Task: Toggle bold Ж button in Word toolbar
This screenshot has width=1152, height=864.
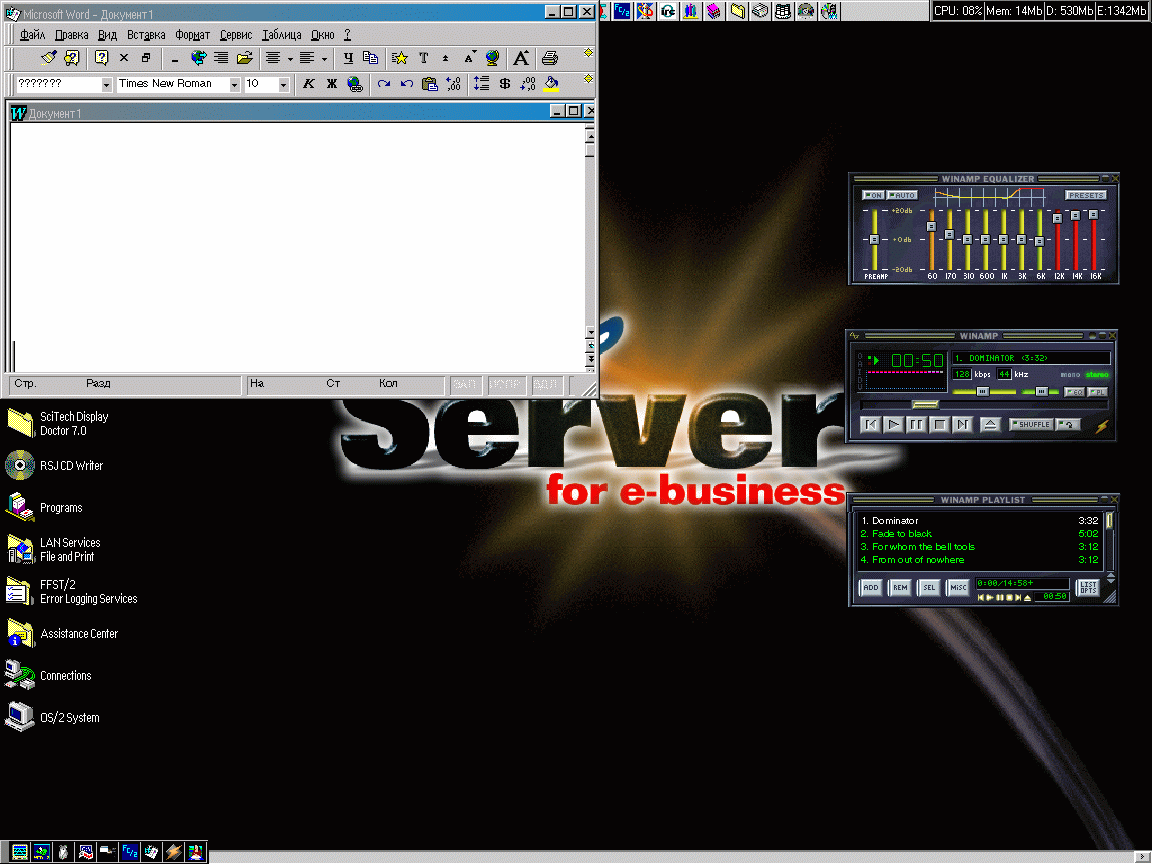Action: pos(332,84)
